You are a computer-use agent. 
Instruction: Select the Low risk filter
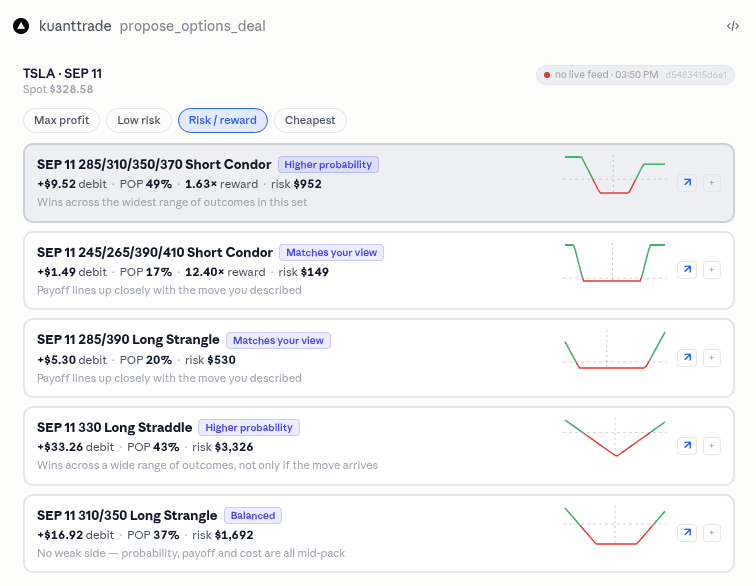click(139, 120)
